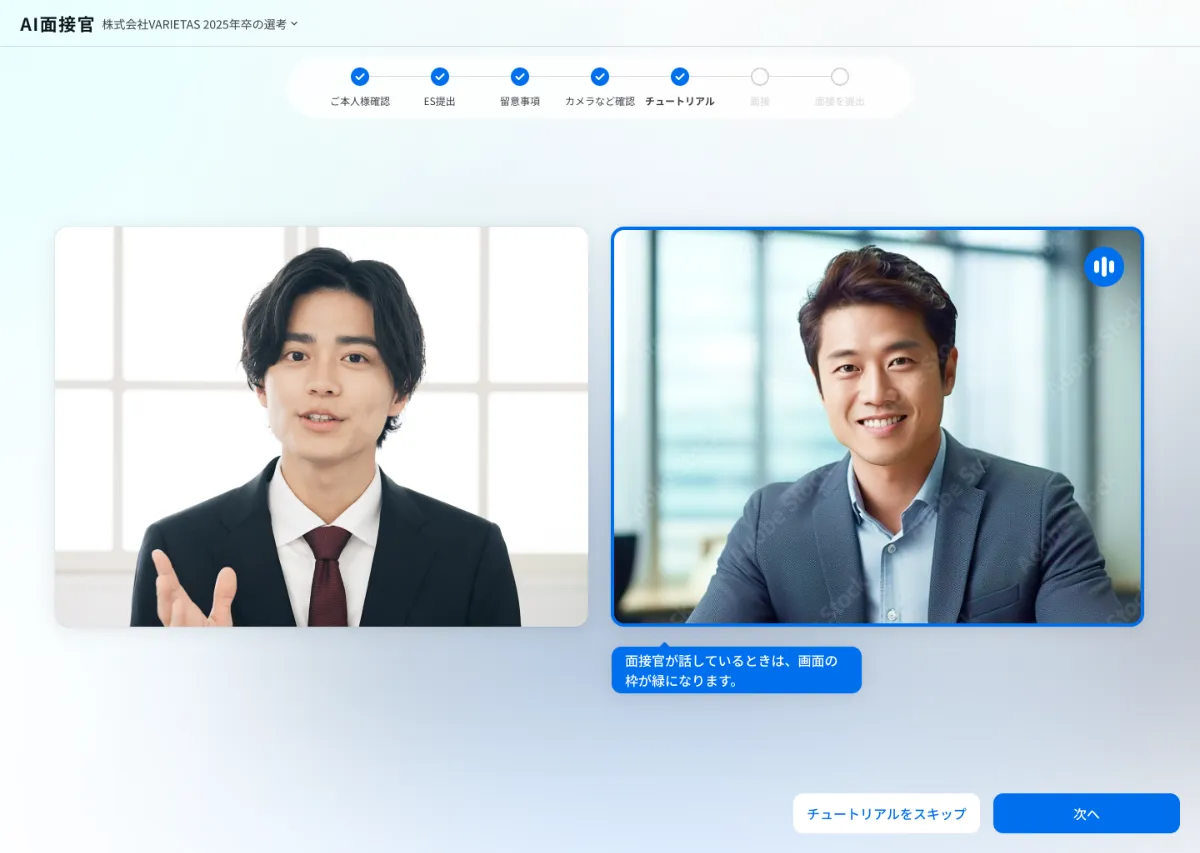Click the カメラなど確認 step checkmark icon
Screen dimensions: 1200x853
point(600,77)
